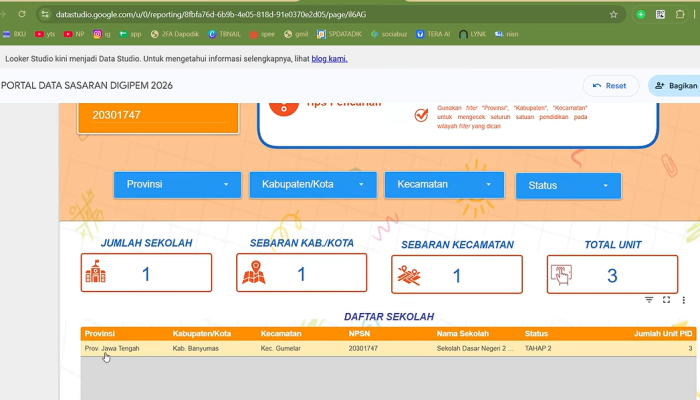Expand the Provinsi filter dropdown
Screen dimensions: 700x400
click(177, 184)
